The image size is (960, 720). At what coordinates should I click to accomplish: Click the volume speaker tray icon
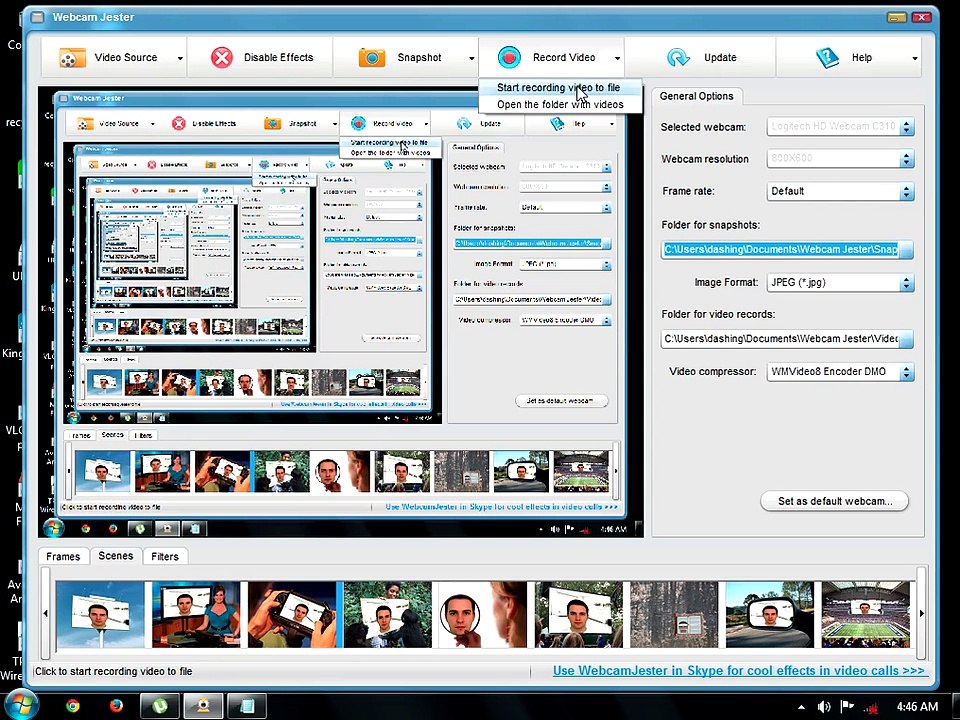click(x=824, y=707)
